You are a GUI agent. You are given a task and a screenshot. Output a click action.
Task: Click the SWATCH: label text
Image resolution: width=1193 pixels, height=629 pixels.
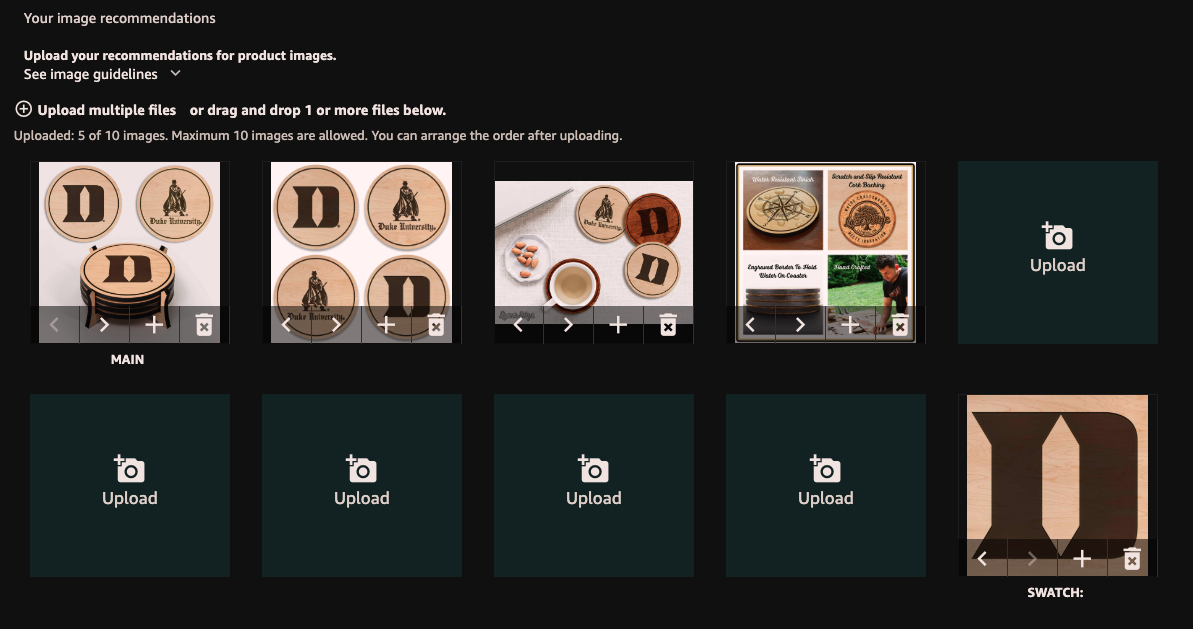(x=1055, y=592)
